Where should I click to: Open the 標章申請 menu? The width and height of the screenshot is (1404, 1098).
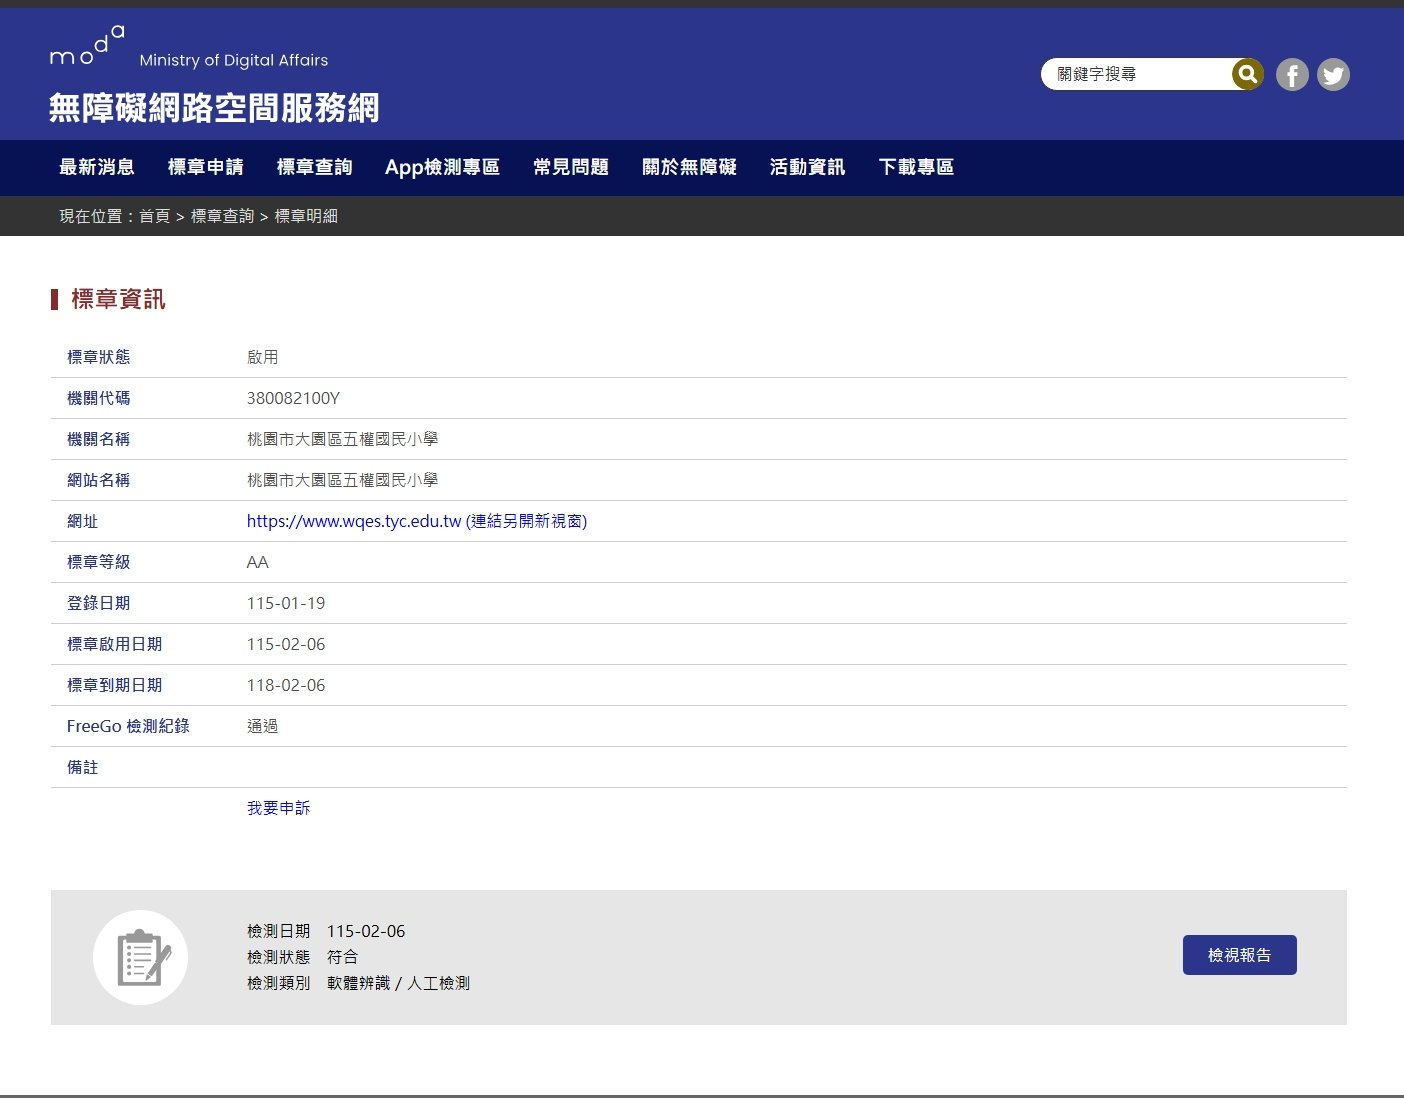pos(206,167)
